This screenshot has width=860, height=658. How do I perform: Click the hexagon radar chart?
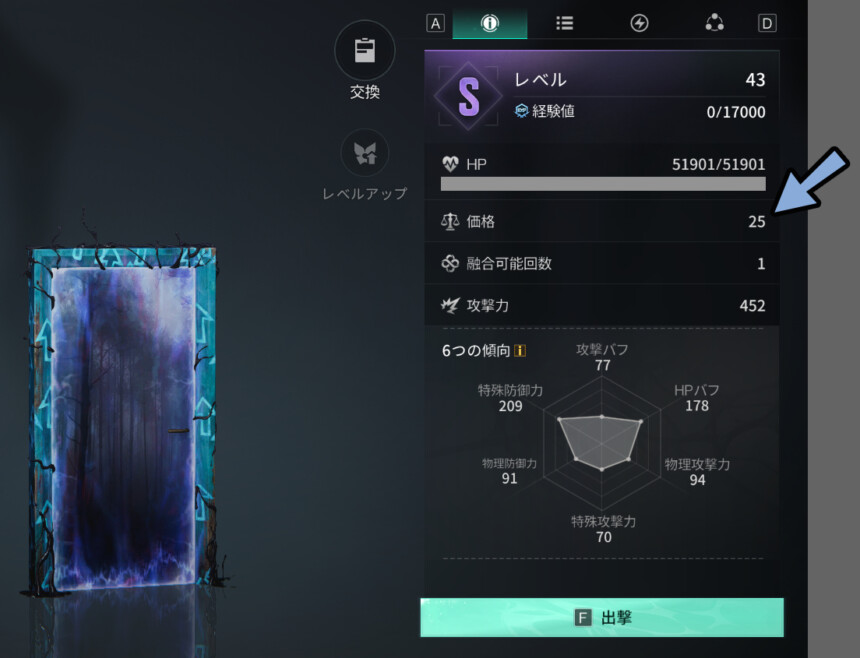click(602, 443)
